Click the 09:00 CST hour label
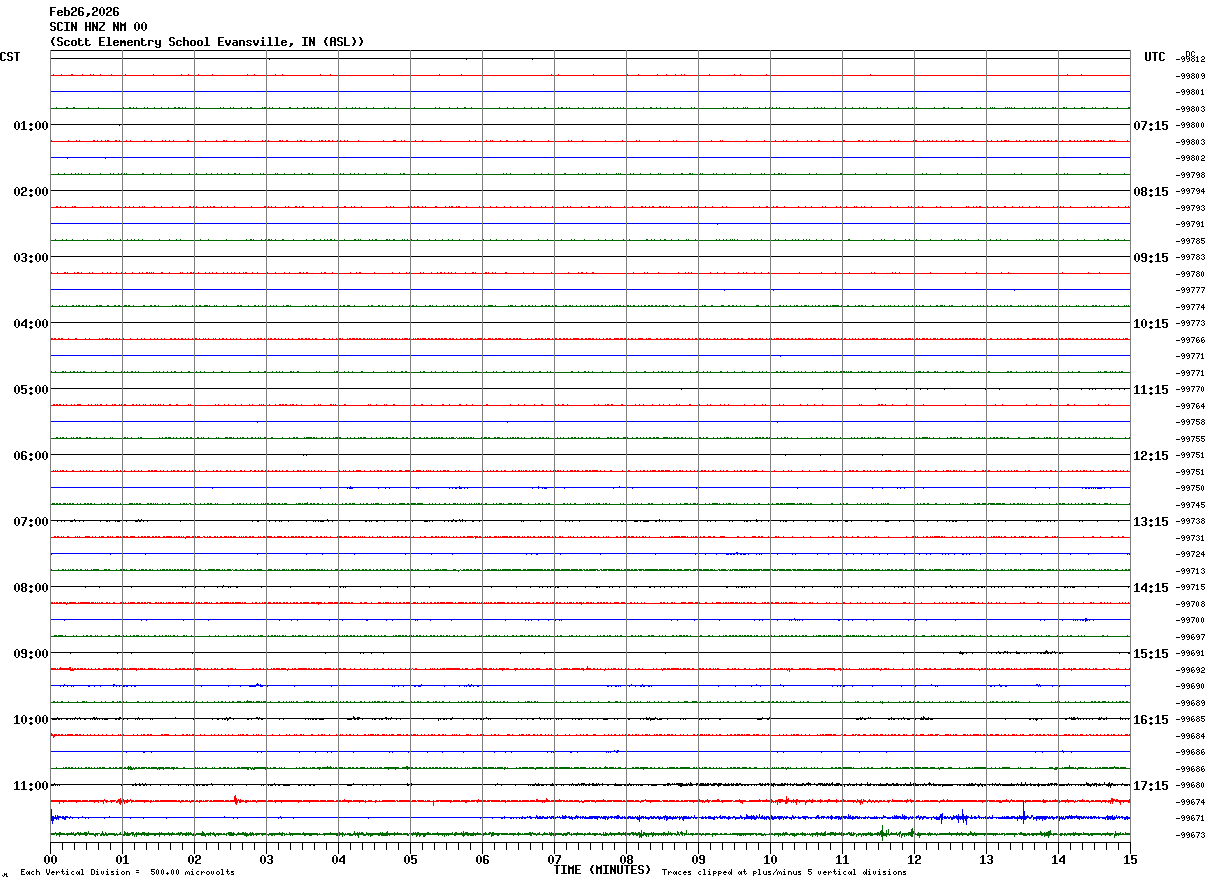The image size is (1210, 886). 31,654
